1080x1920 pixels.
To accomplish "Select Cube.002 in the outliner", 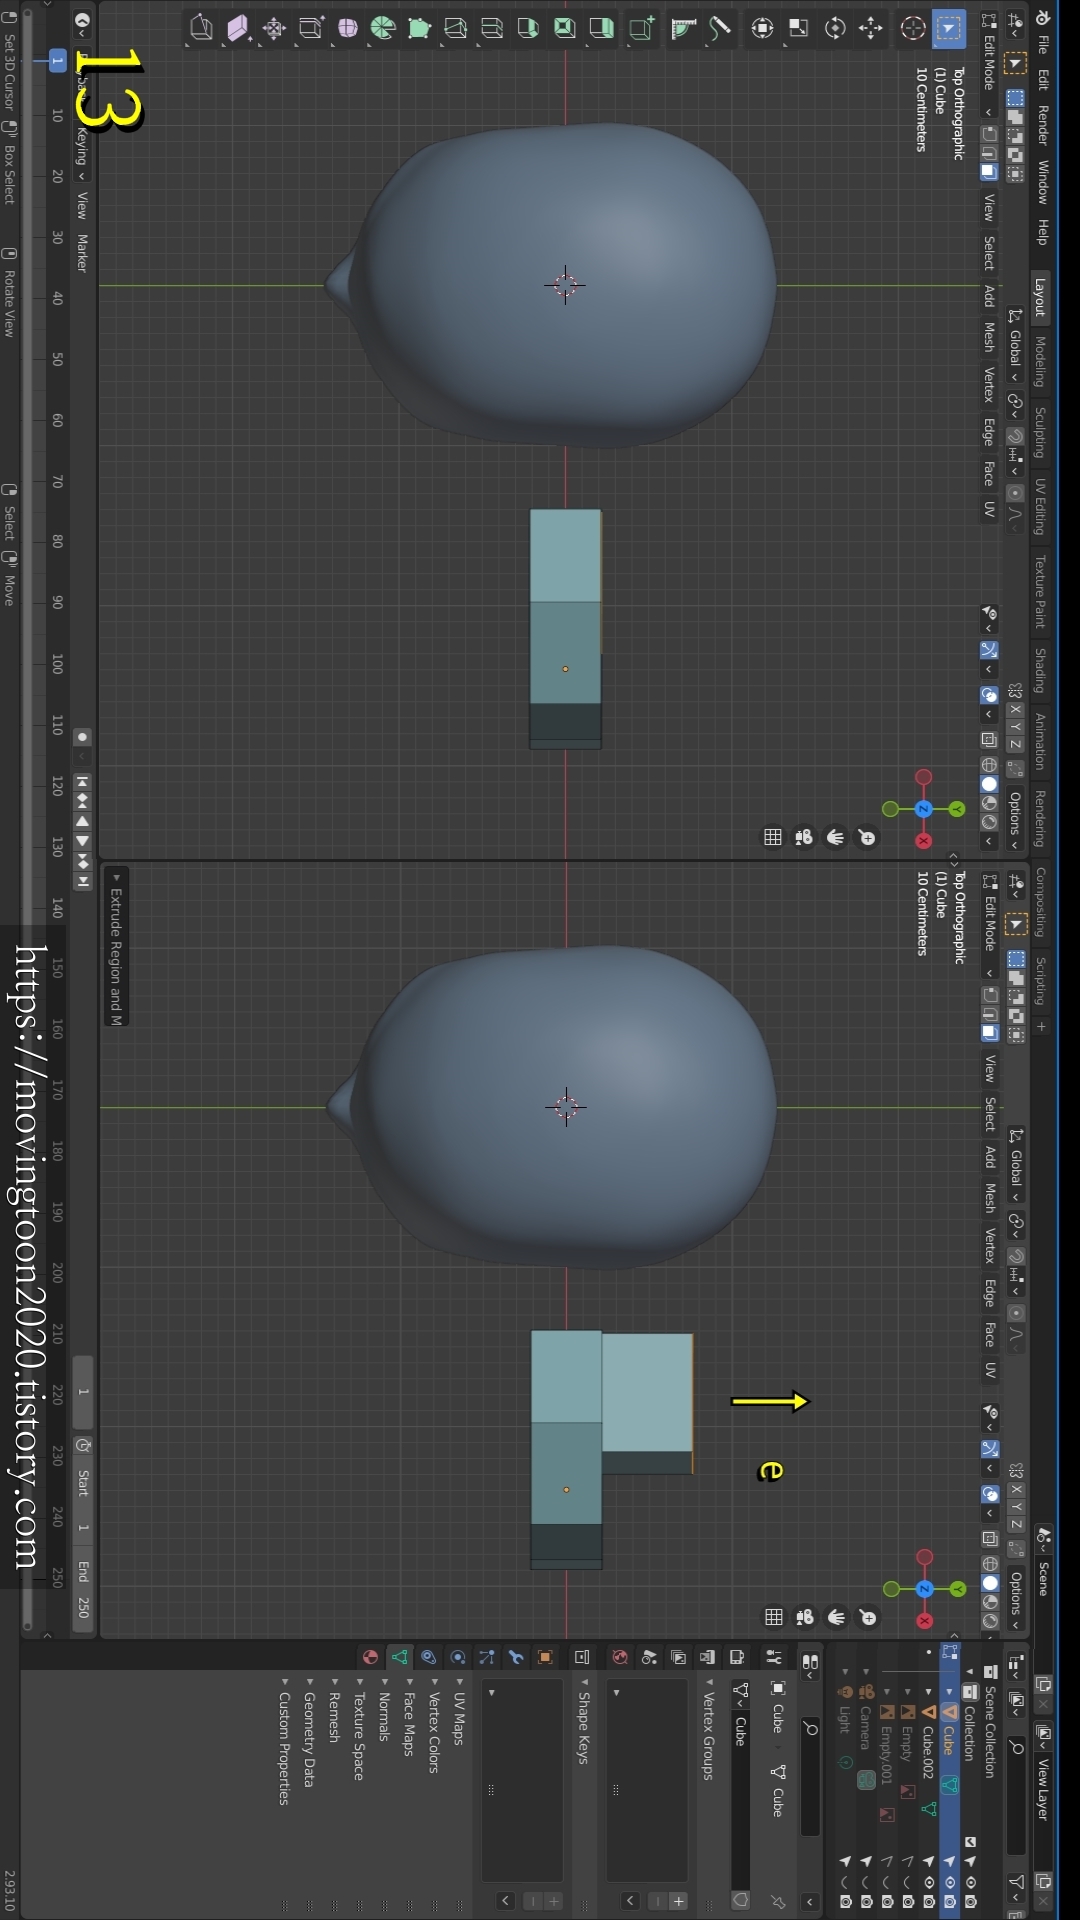I will 928,1751.
